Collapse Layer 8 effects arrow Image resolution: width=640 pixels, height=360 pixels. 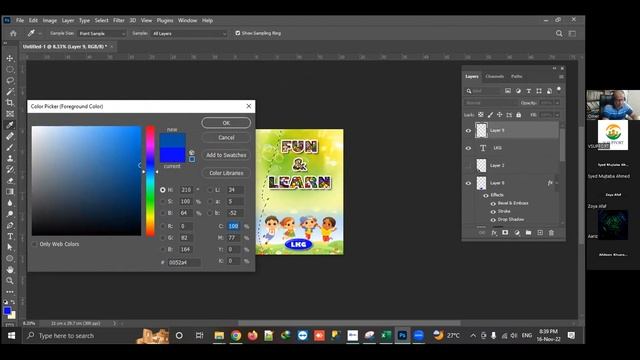coord(557,183)
